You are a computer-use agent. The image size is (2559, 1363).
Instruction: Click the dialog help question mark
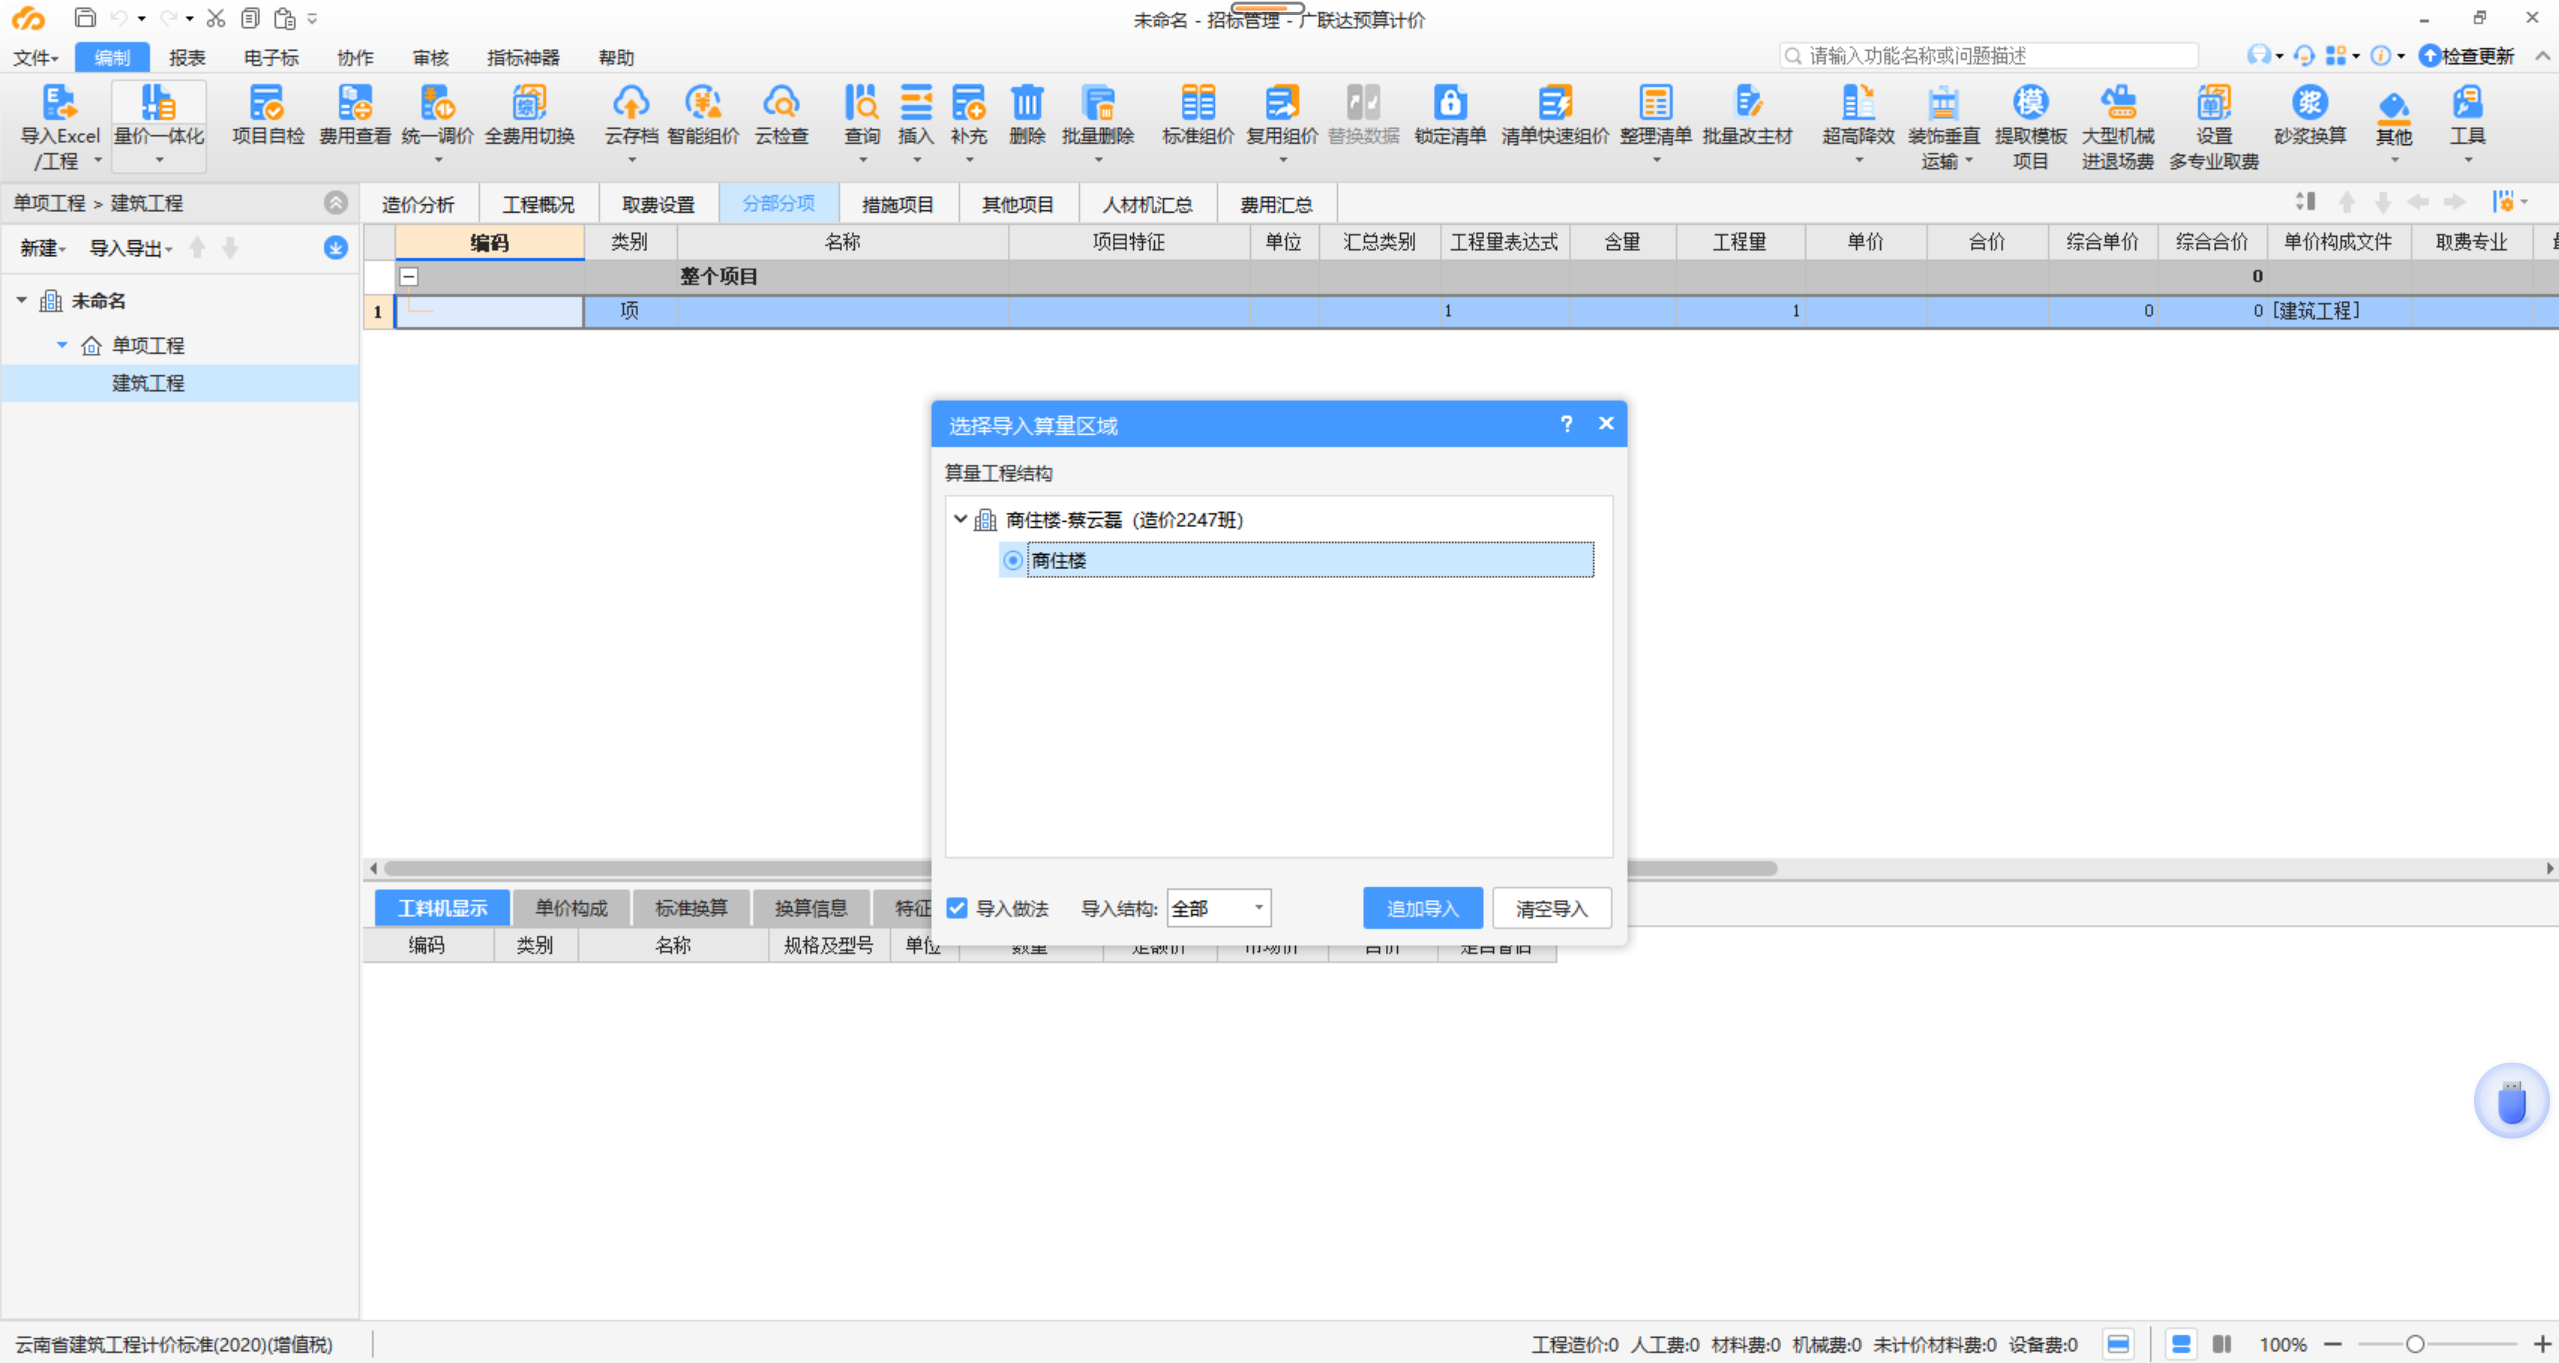[x=1566, y=424]
